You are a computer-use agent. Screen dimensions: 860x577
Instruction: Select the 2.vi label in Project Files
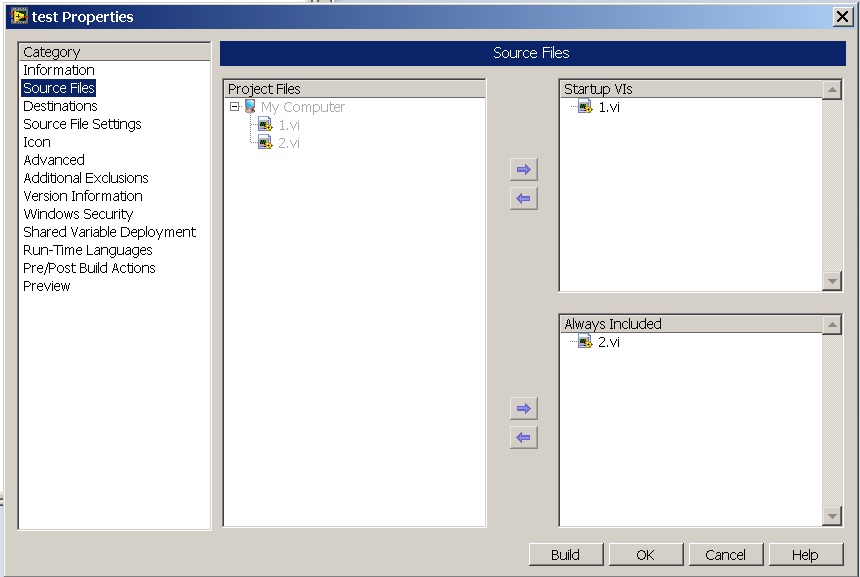289,143
